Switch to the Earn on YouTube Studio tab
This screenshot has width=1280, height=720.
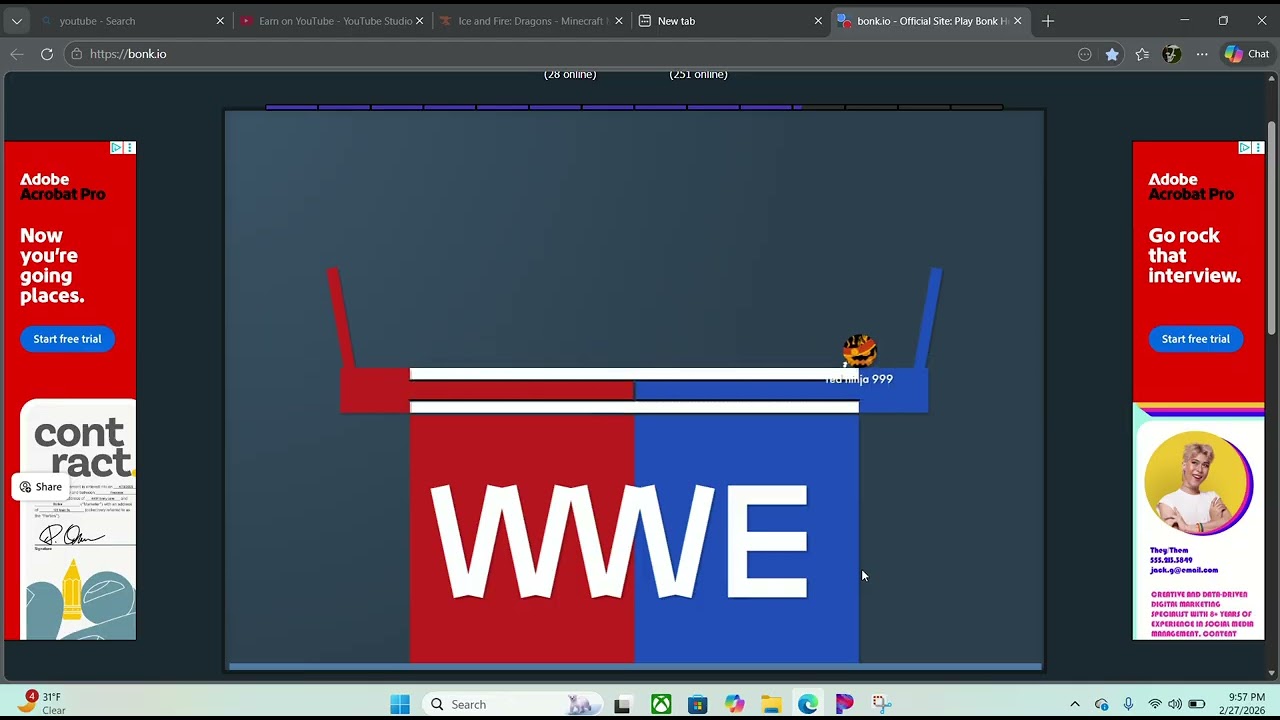[x=330, y=21]
